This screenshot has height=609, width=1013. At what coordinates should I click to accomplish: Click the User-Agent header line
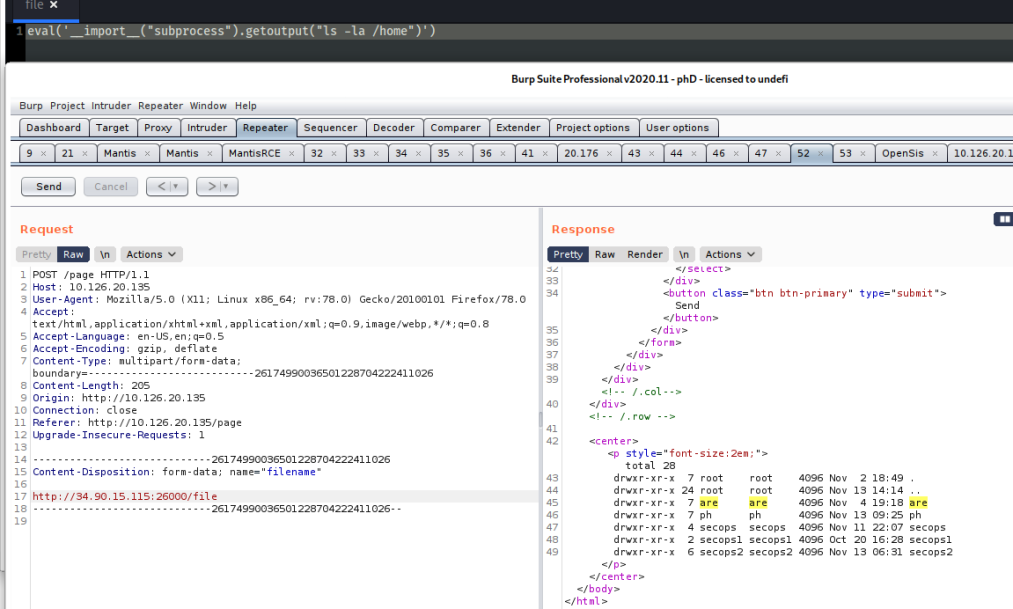279,300
